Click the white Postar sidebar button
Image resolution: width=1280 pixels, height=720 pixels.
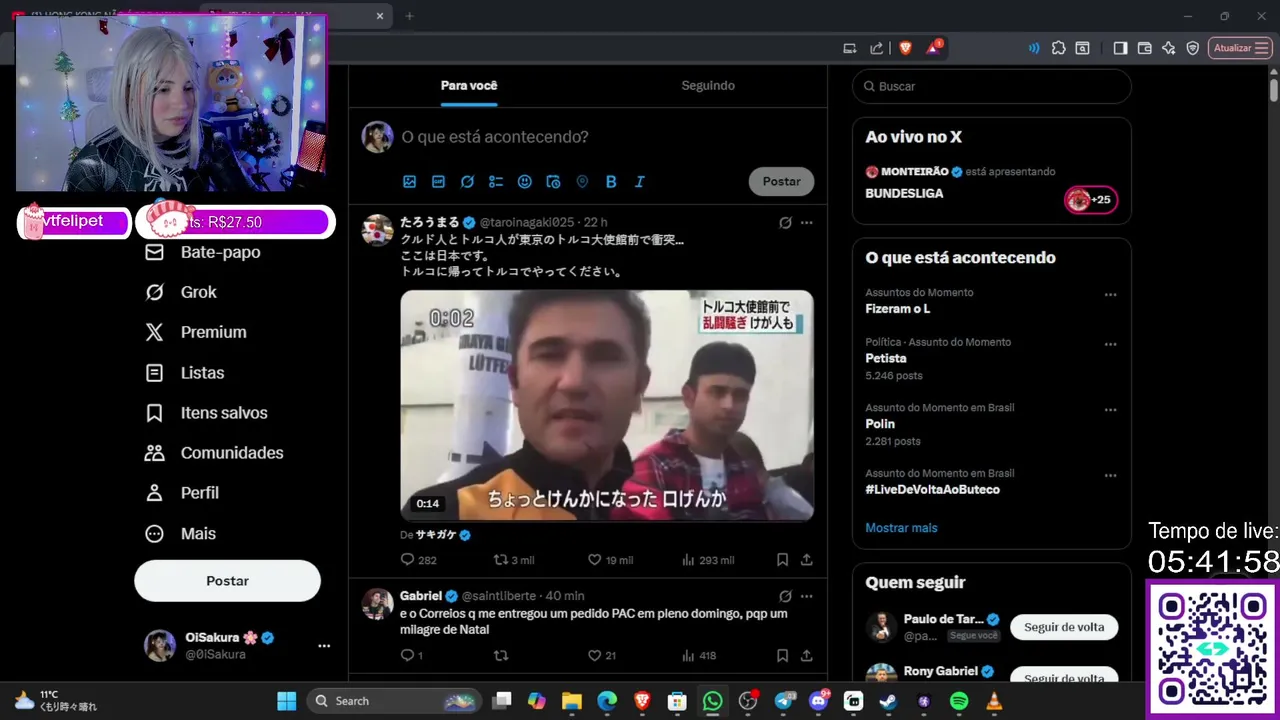(227, 581)
